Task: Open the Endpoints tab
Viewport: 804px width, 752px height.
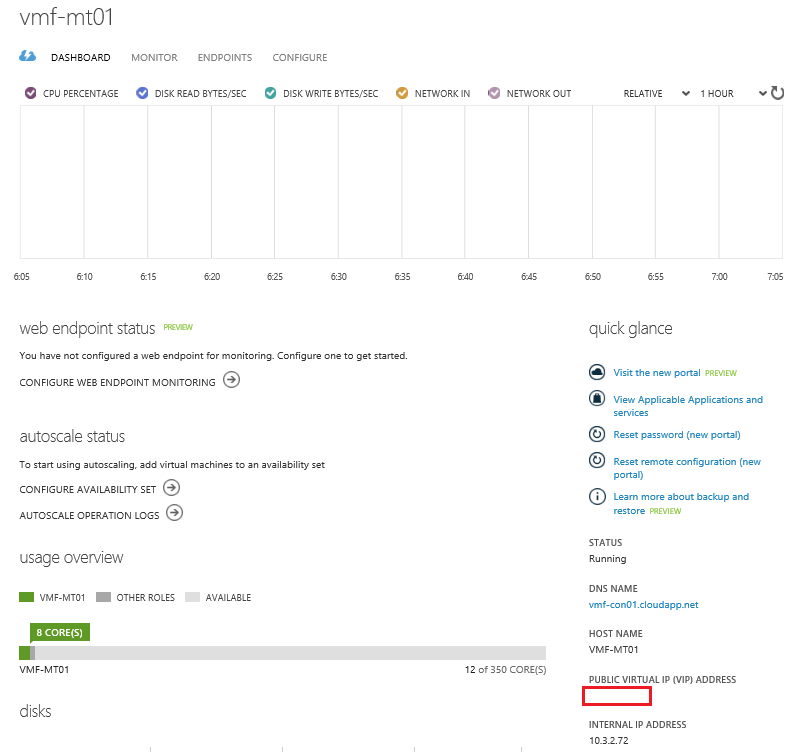Action: point(225,58)
